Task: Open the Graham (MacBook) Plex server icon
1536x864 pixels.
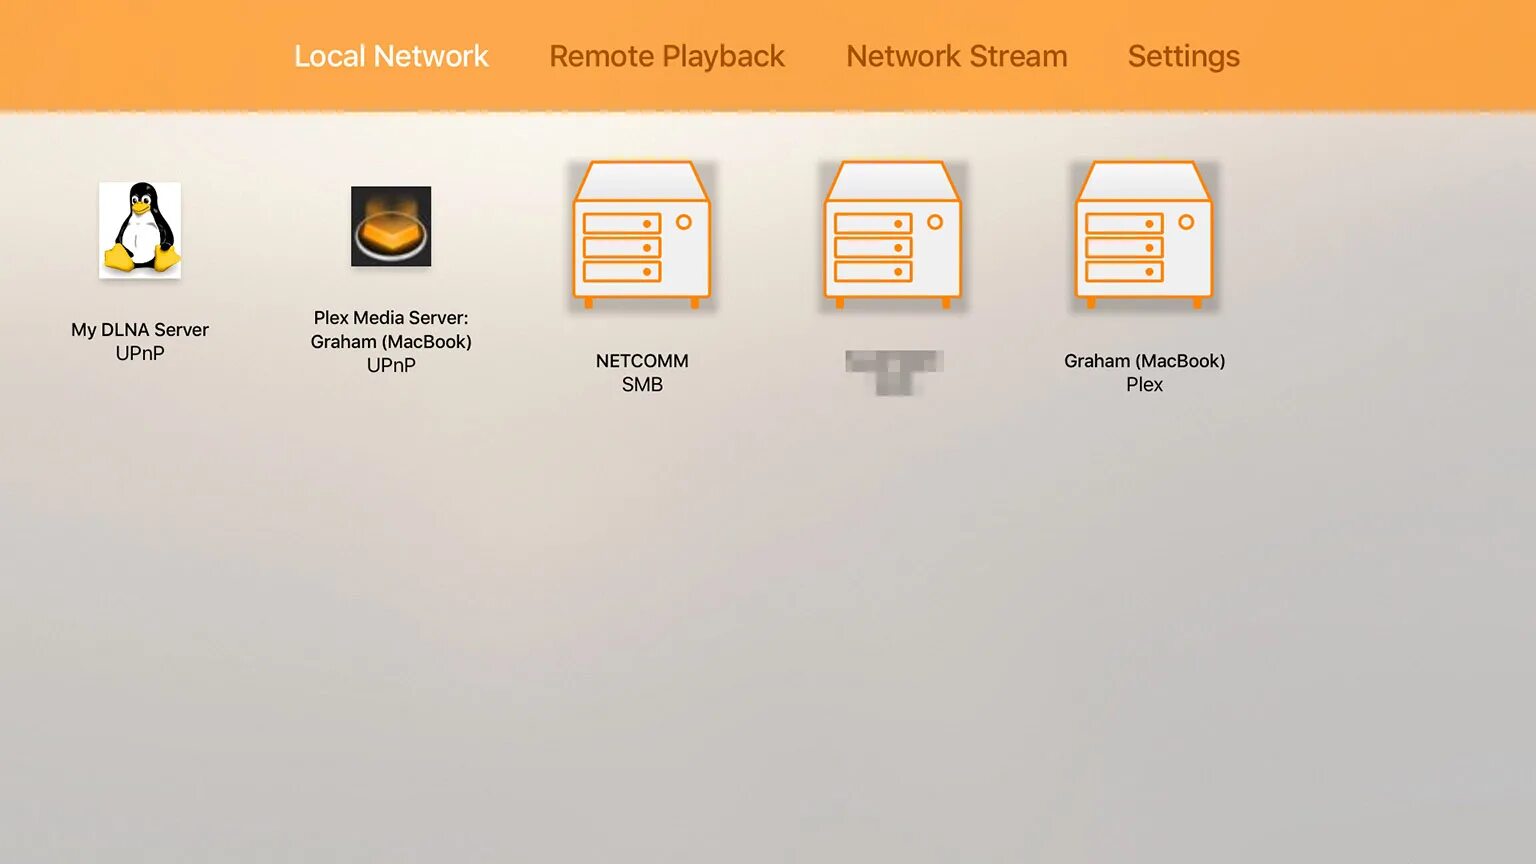Action: pyautogui.click(x=1144, y=235)
